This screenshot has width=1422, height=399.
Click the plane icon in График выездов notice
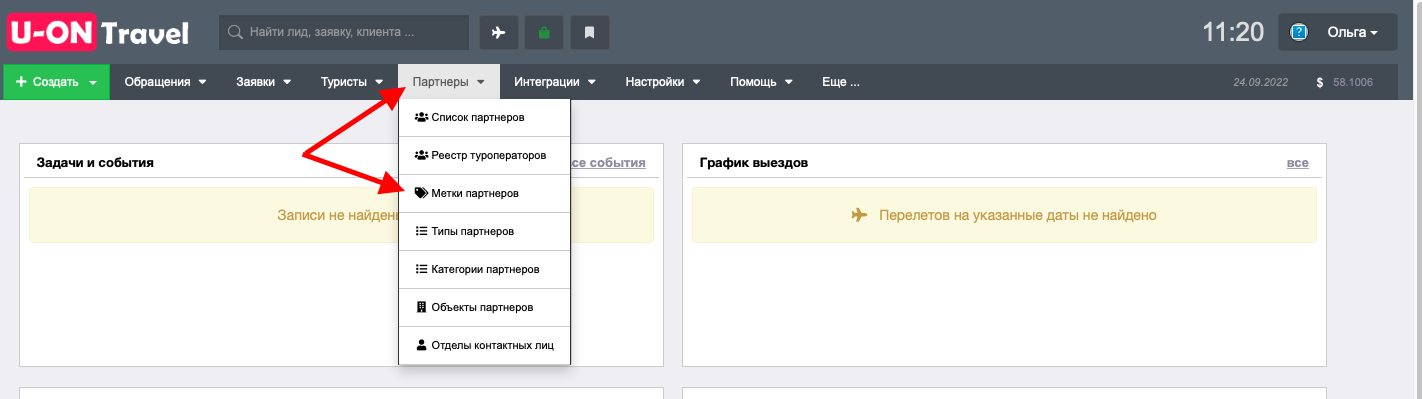coord(859,215)
